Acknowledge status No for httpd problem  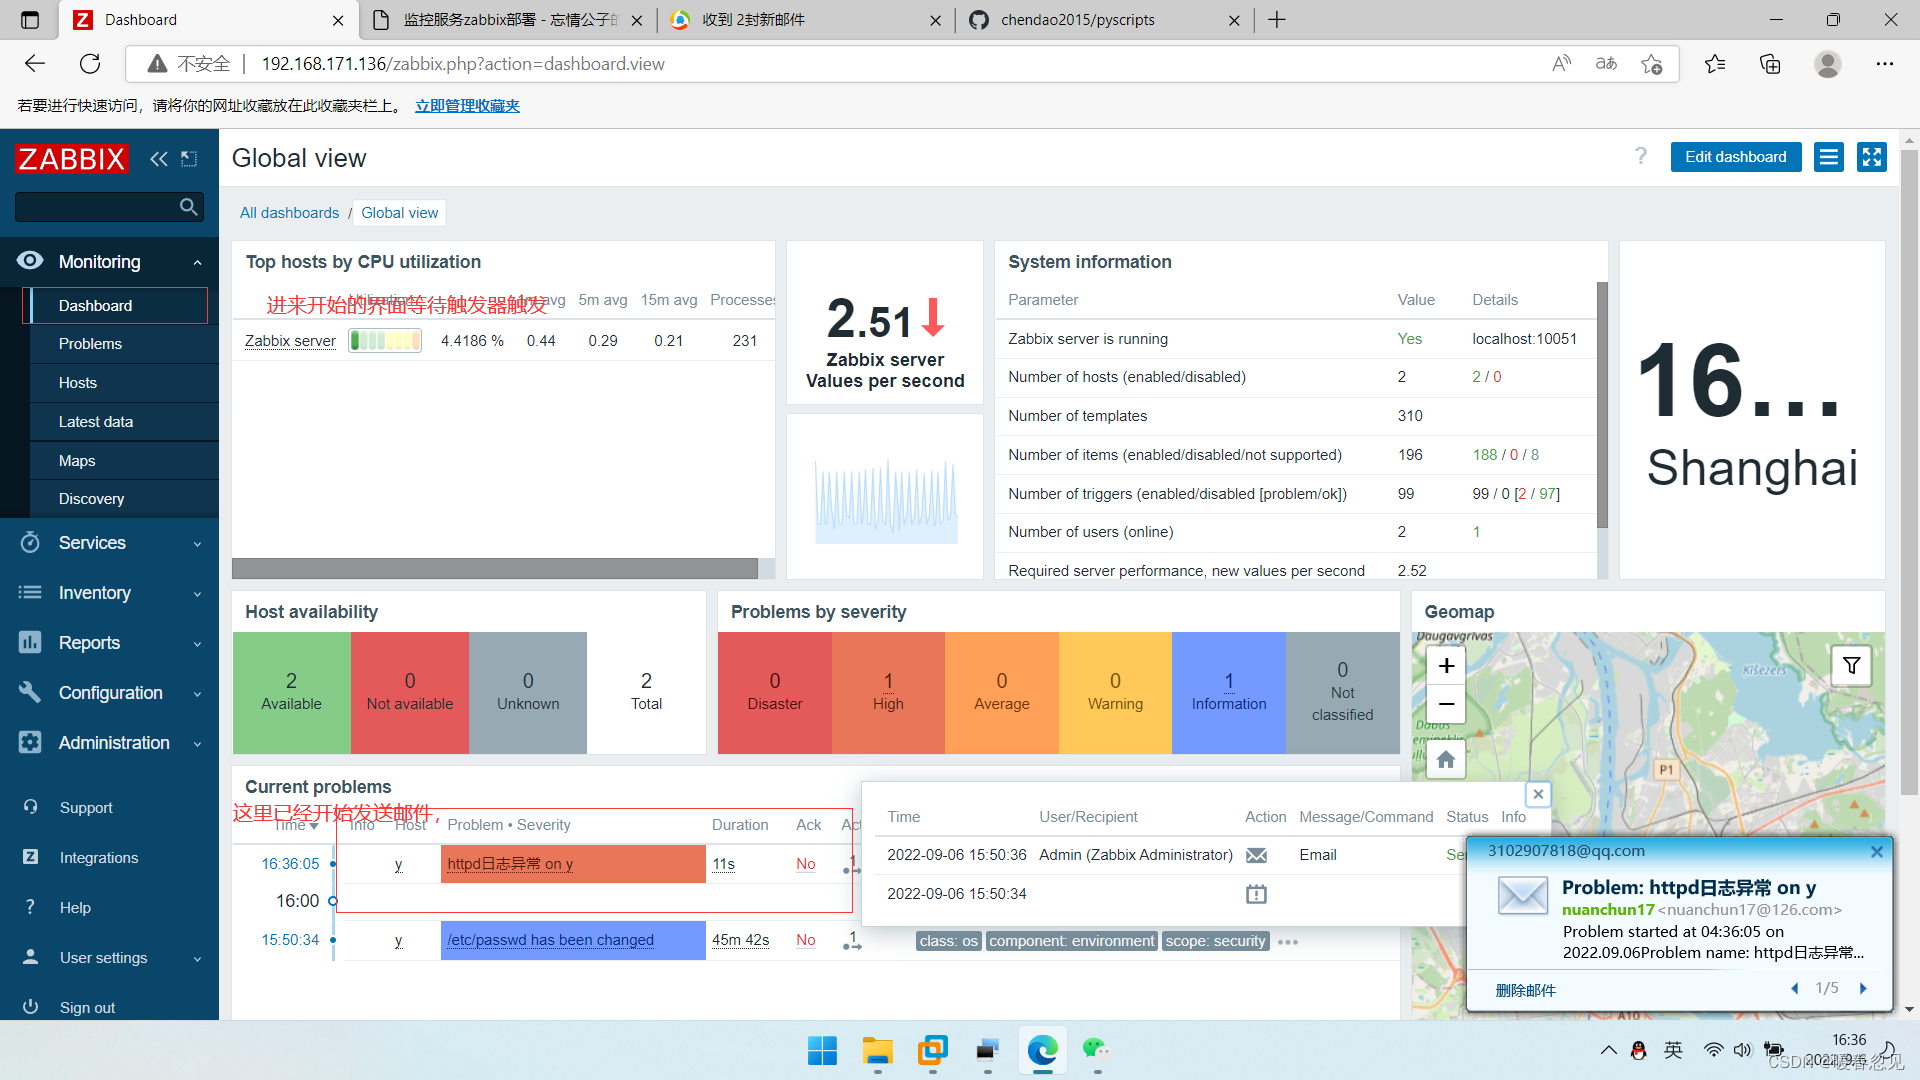pyautogui.click(x=806, y=864)
